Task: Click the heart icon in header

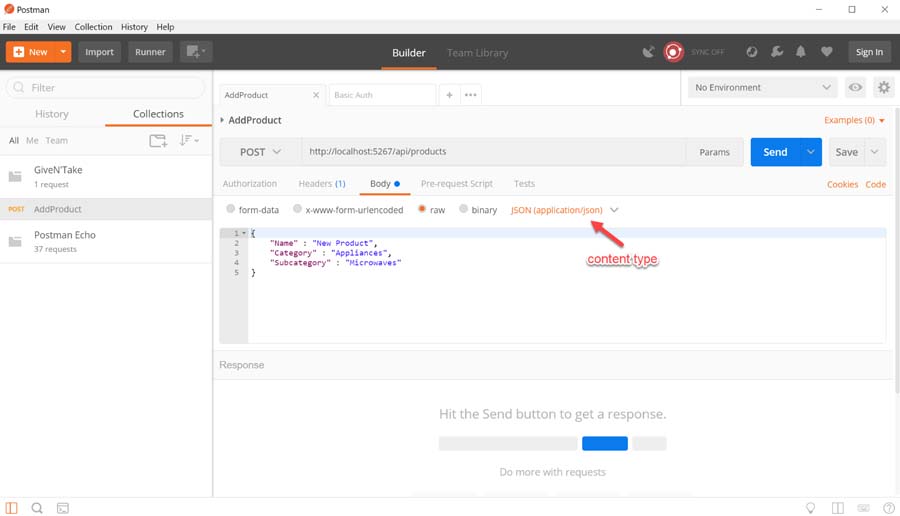Action: click(x=826, y=52)
